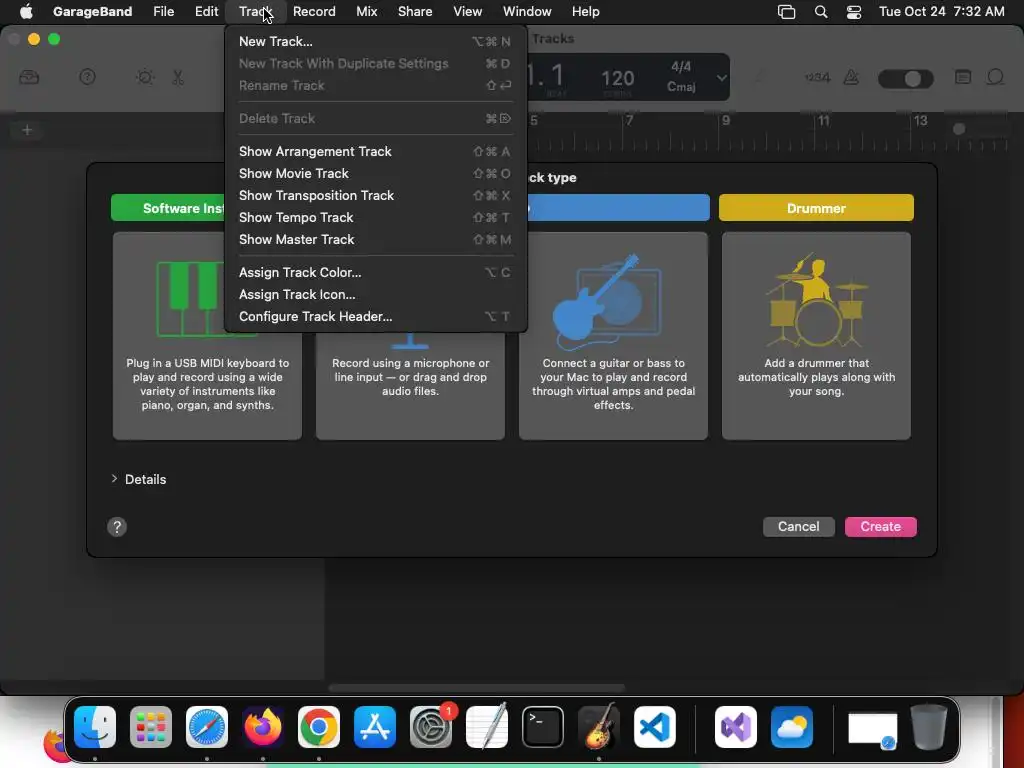Open the Help menu

[x=585, y=12]
